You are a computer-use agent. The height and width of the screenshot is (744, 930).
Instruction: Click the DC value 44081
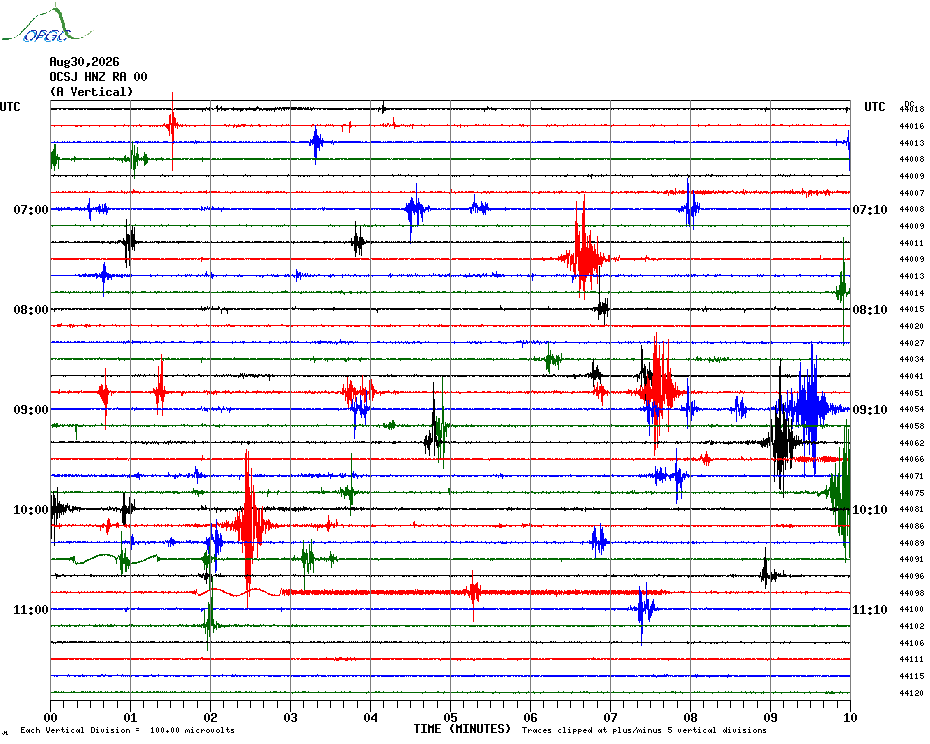coord(912,509)
